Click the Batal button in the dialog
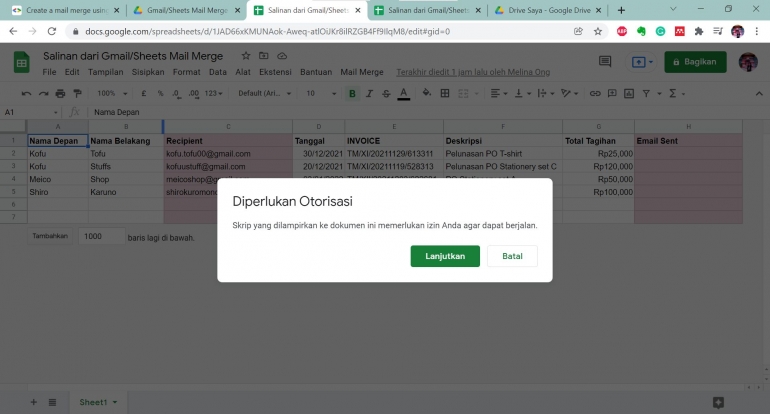This screenshot has height=414, width=770. [x=512, y=256]
